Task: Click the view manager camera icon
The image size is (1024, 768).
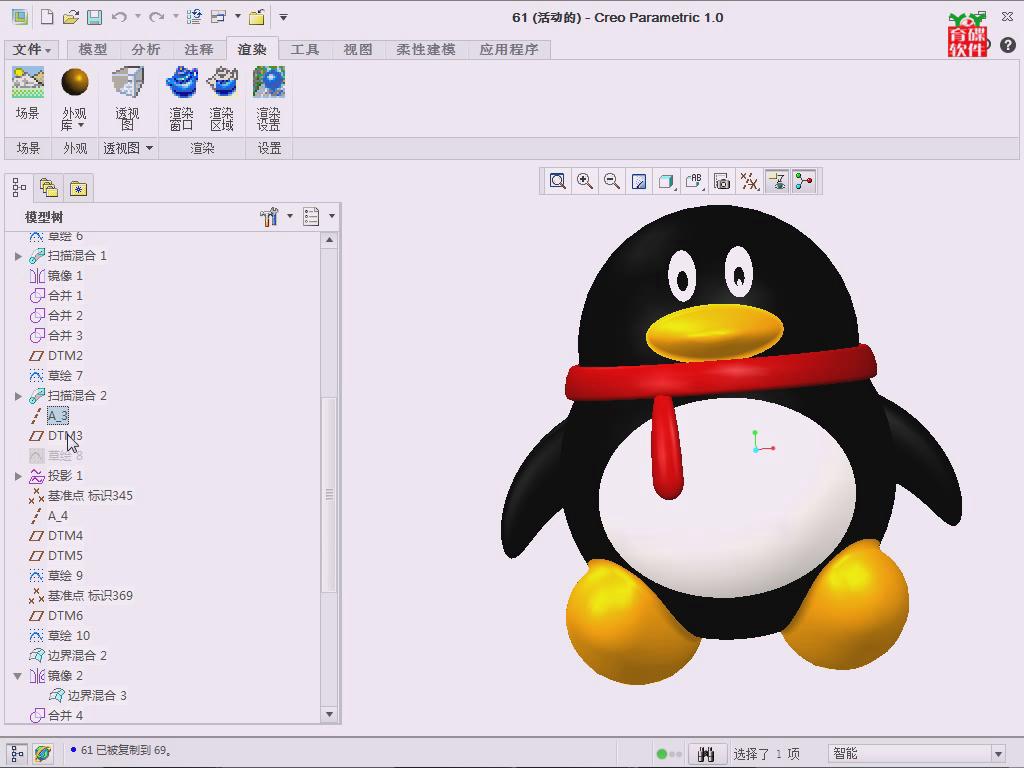Action: [722, 182]
